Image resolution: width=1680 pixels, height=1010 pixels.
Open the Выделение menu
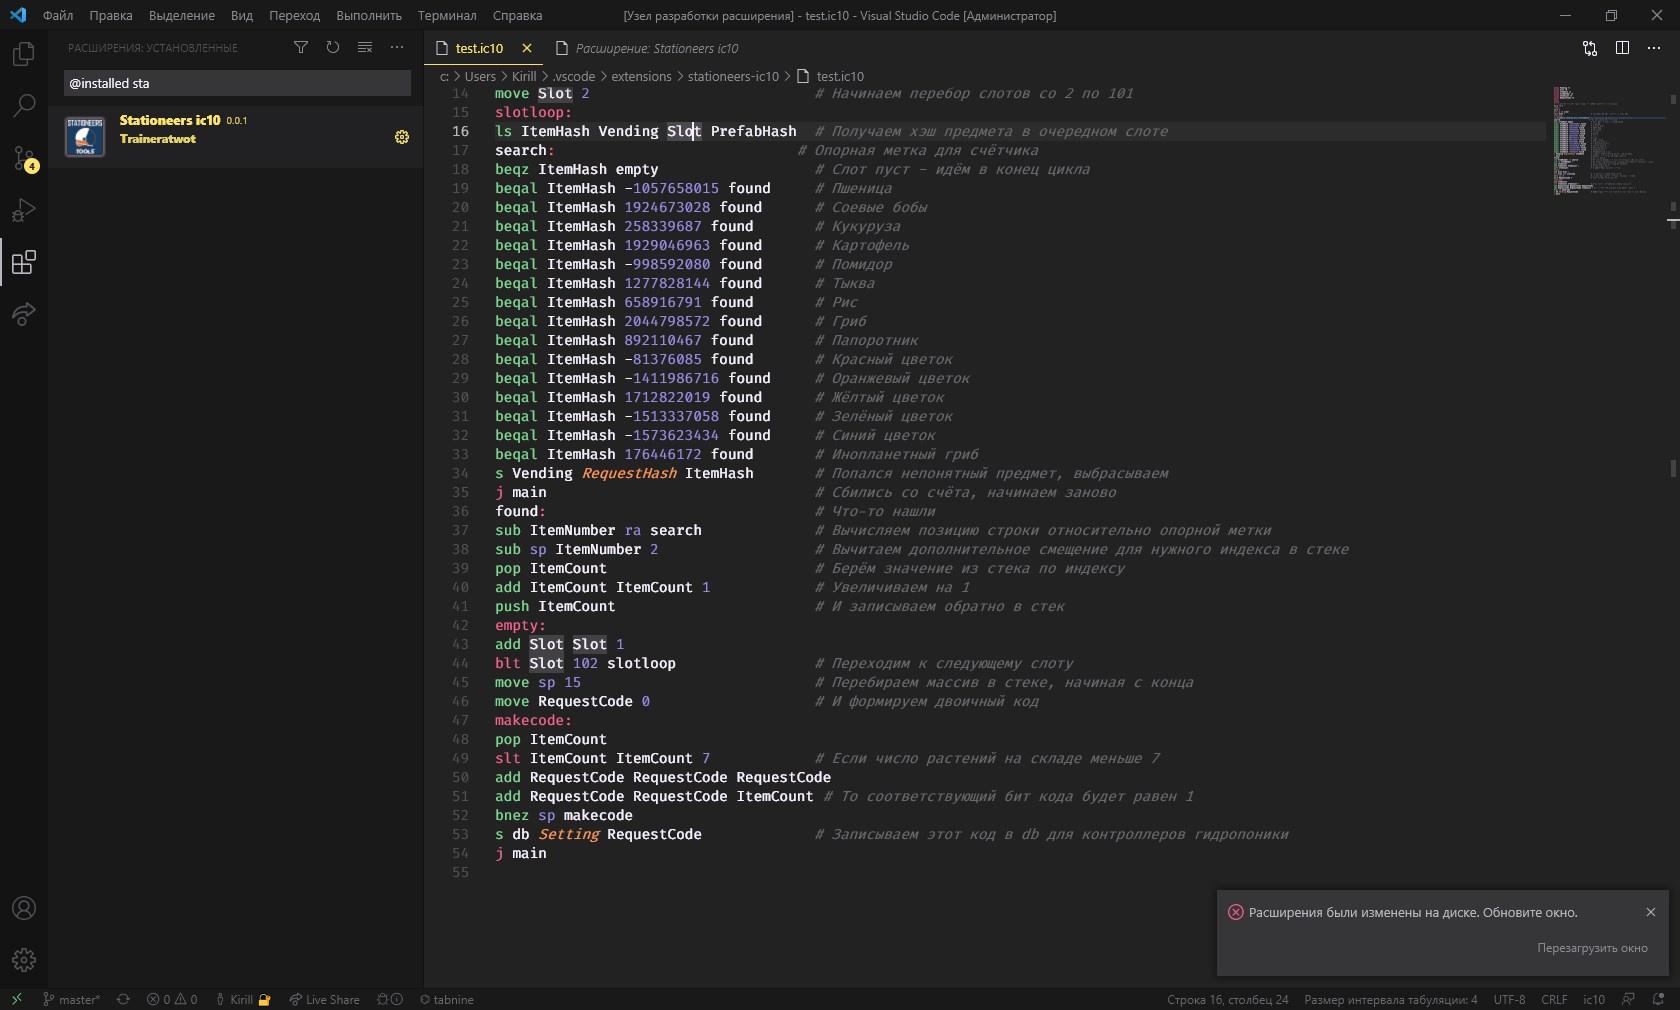click(x=182, y=15)
